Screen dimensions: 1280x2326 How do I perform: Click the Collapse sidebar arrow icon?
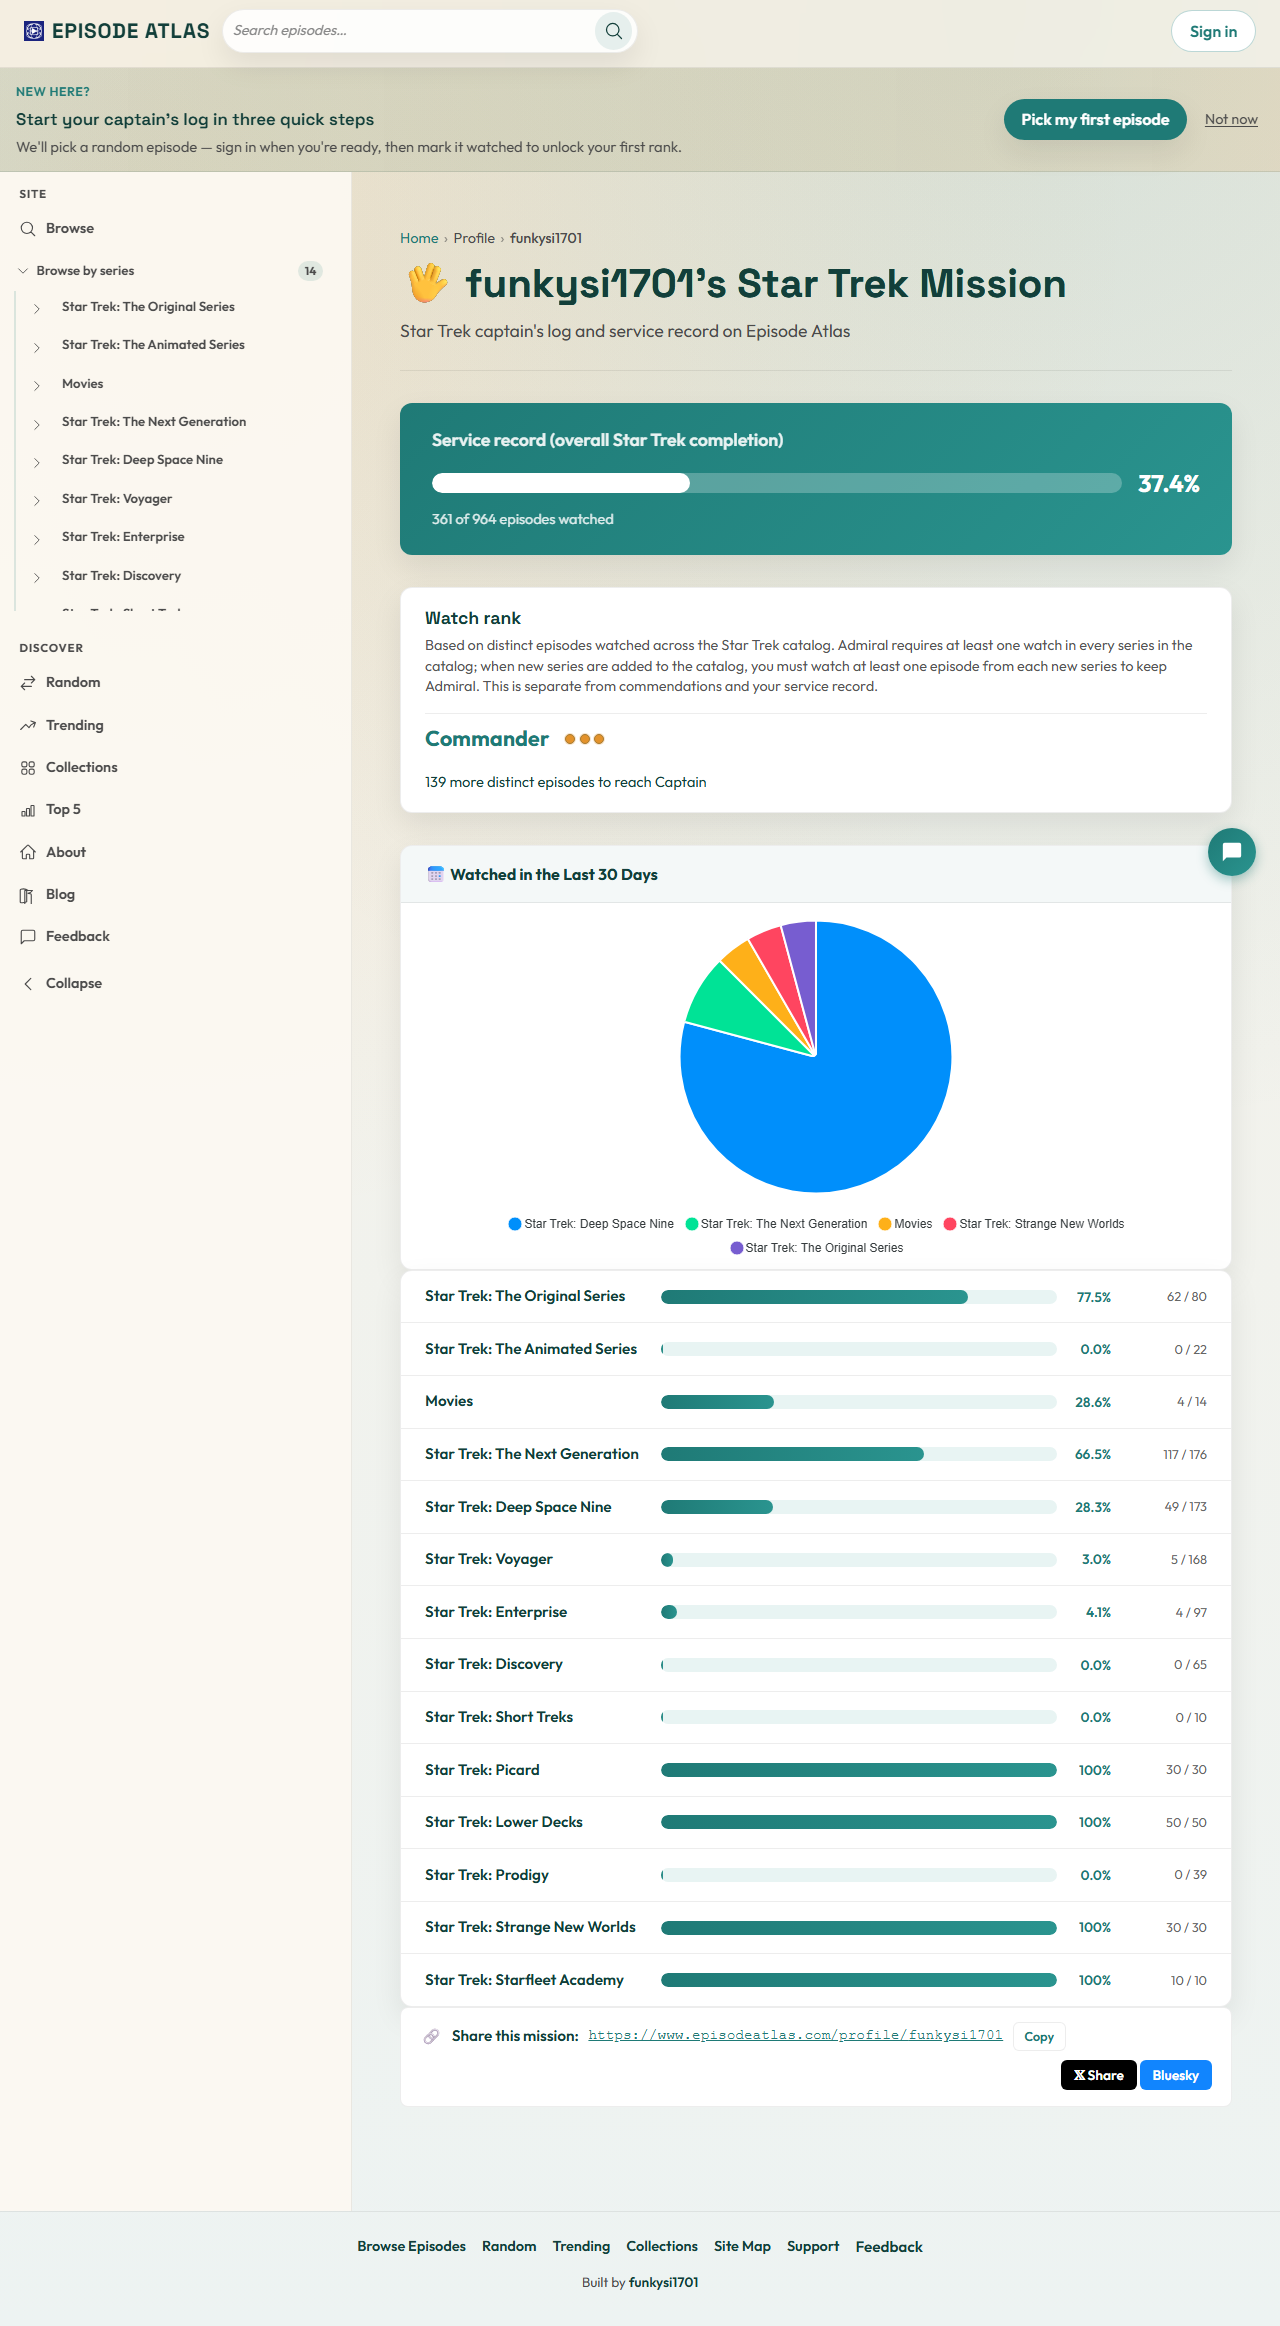coord(28,984)
